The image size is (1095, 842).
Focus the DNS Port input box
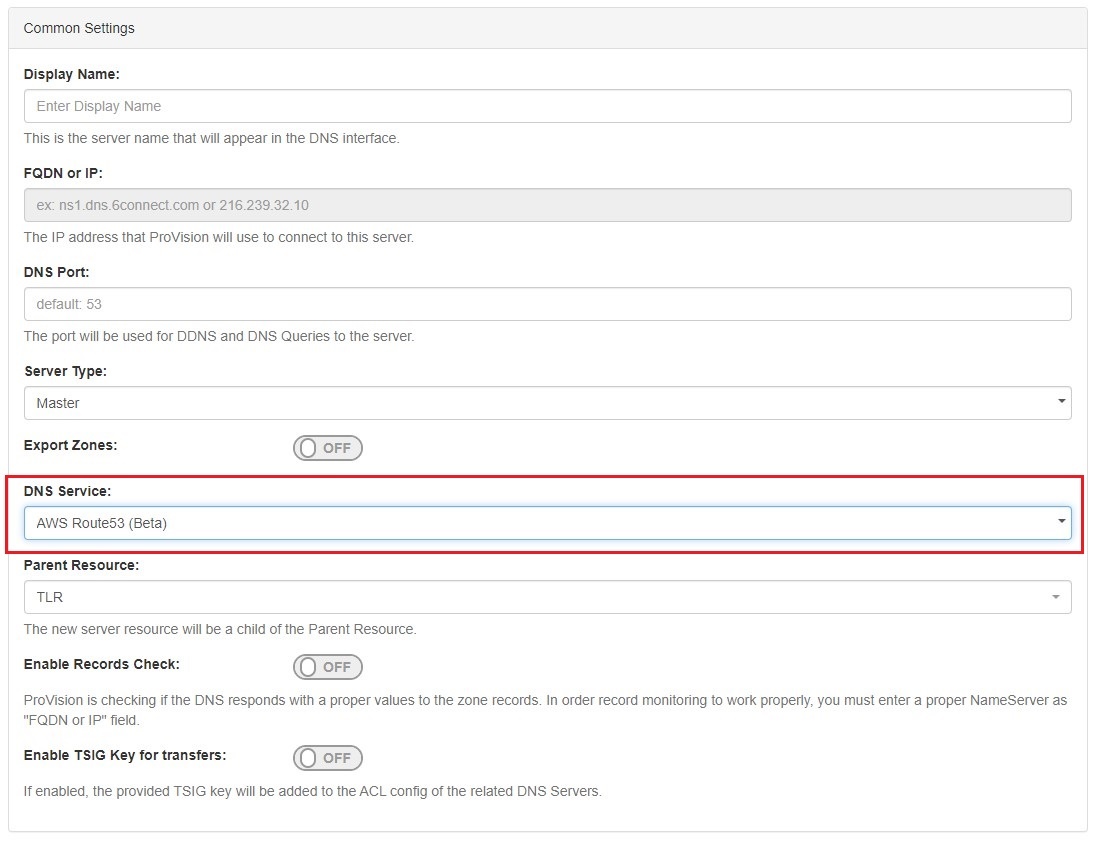547,304
